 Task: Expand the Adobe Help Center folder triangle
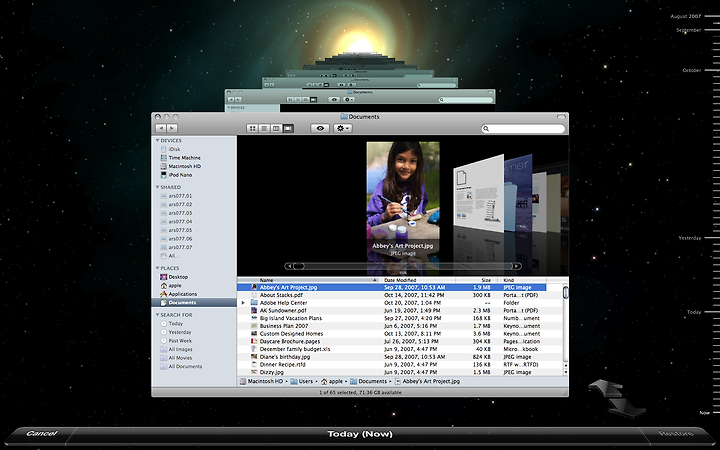click(x=243, y=303)
